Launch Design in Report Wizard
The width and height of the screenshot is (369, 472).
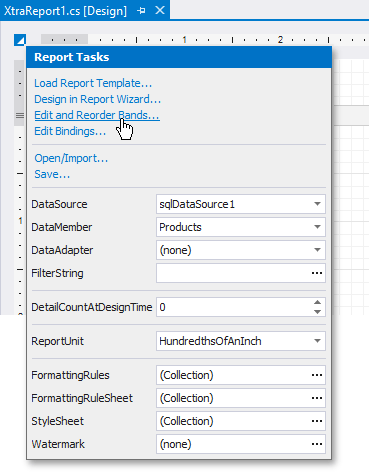(x=98, y=99)
